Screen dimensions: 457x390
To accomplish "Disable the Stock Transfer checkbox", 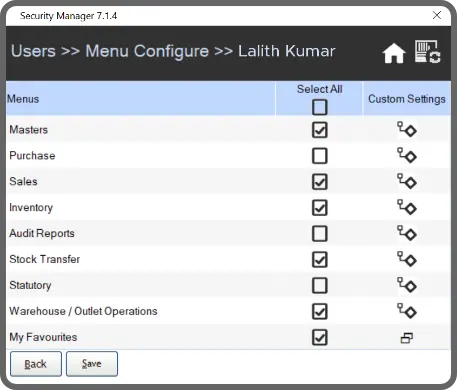I will (320, 259).
